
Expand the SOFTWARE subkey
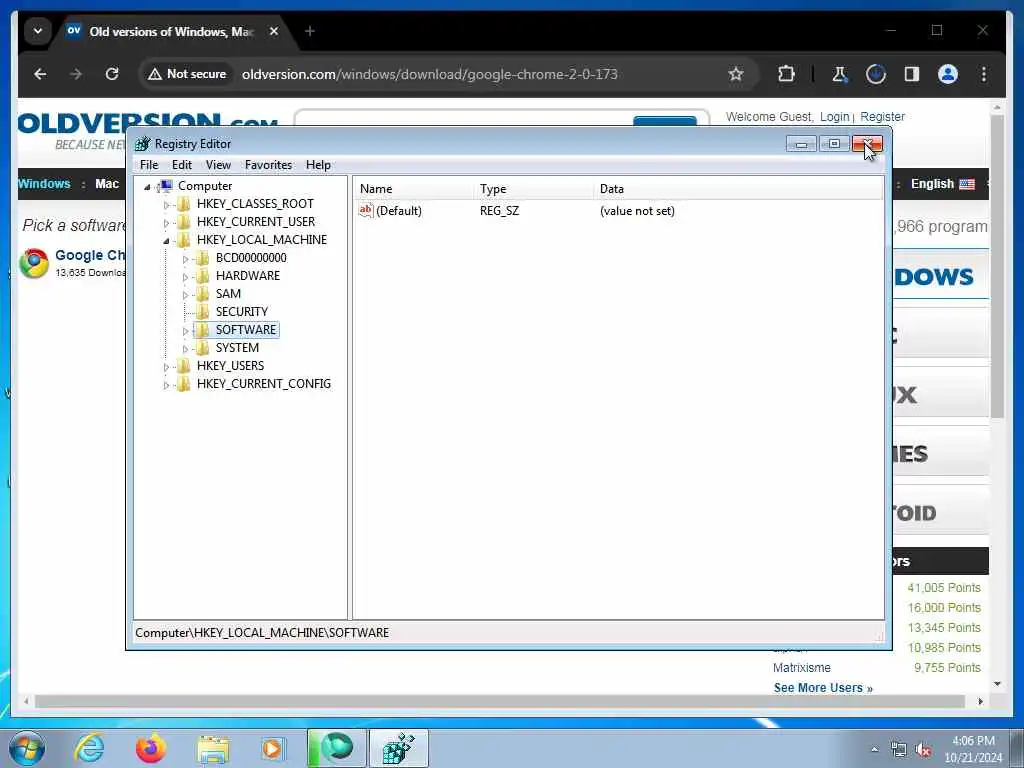185,331
